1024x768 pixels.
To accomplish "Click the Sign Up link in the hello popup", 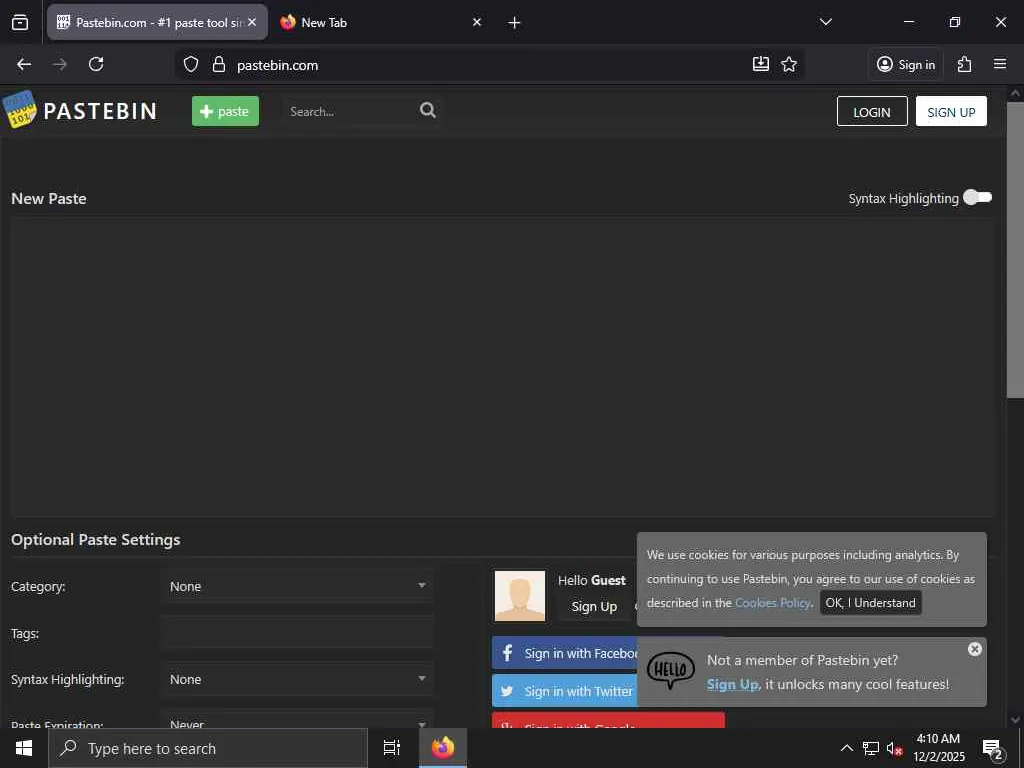I will (732, 684).
